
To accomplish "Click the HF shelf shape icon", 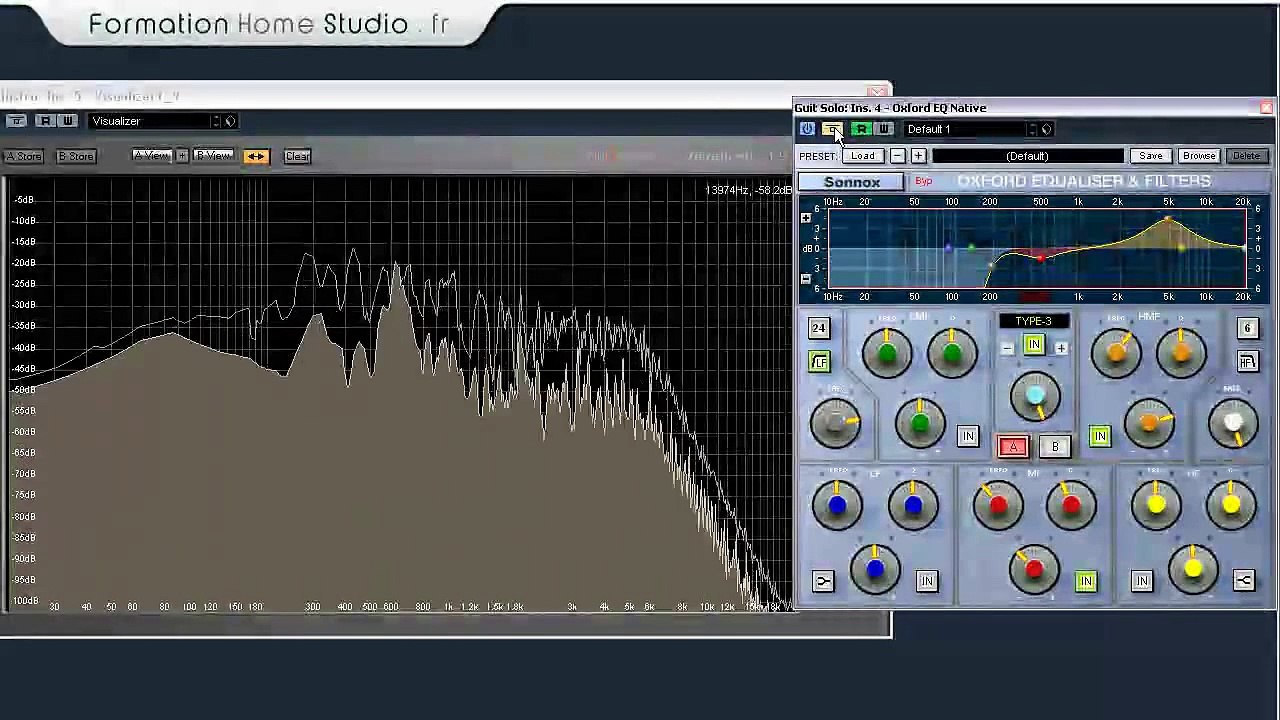I will coord(1244,581).
